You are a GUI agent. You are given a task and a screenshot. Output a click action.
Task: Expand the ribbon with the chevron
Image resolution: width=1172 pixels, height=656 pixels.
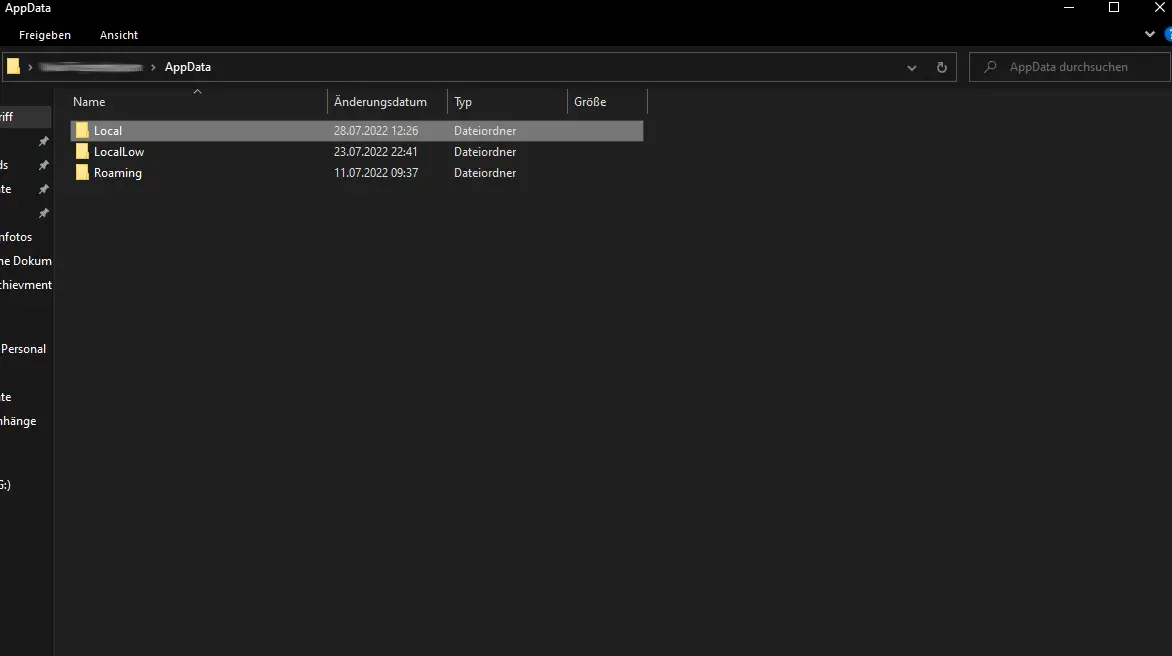pyautogui.click(x=1150, y=34)
